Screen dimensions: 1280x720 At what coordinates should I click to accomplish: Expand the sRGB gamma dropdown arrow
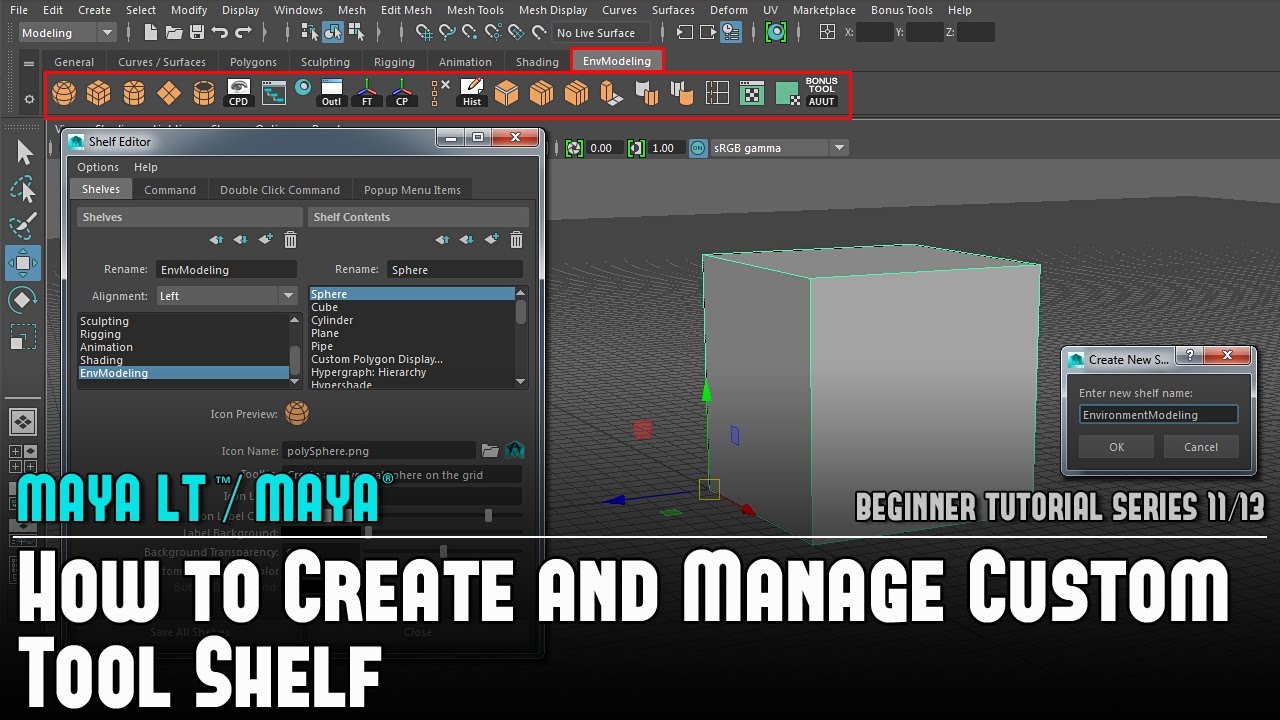click(839, 147)
